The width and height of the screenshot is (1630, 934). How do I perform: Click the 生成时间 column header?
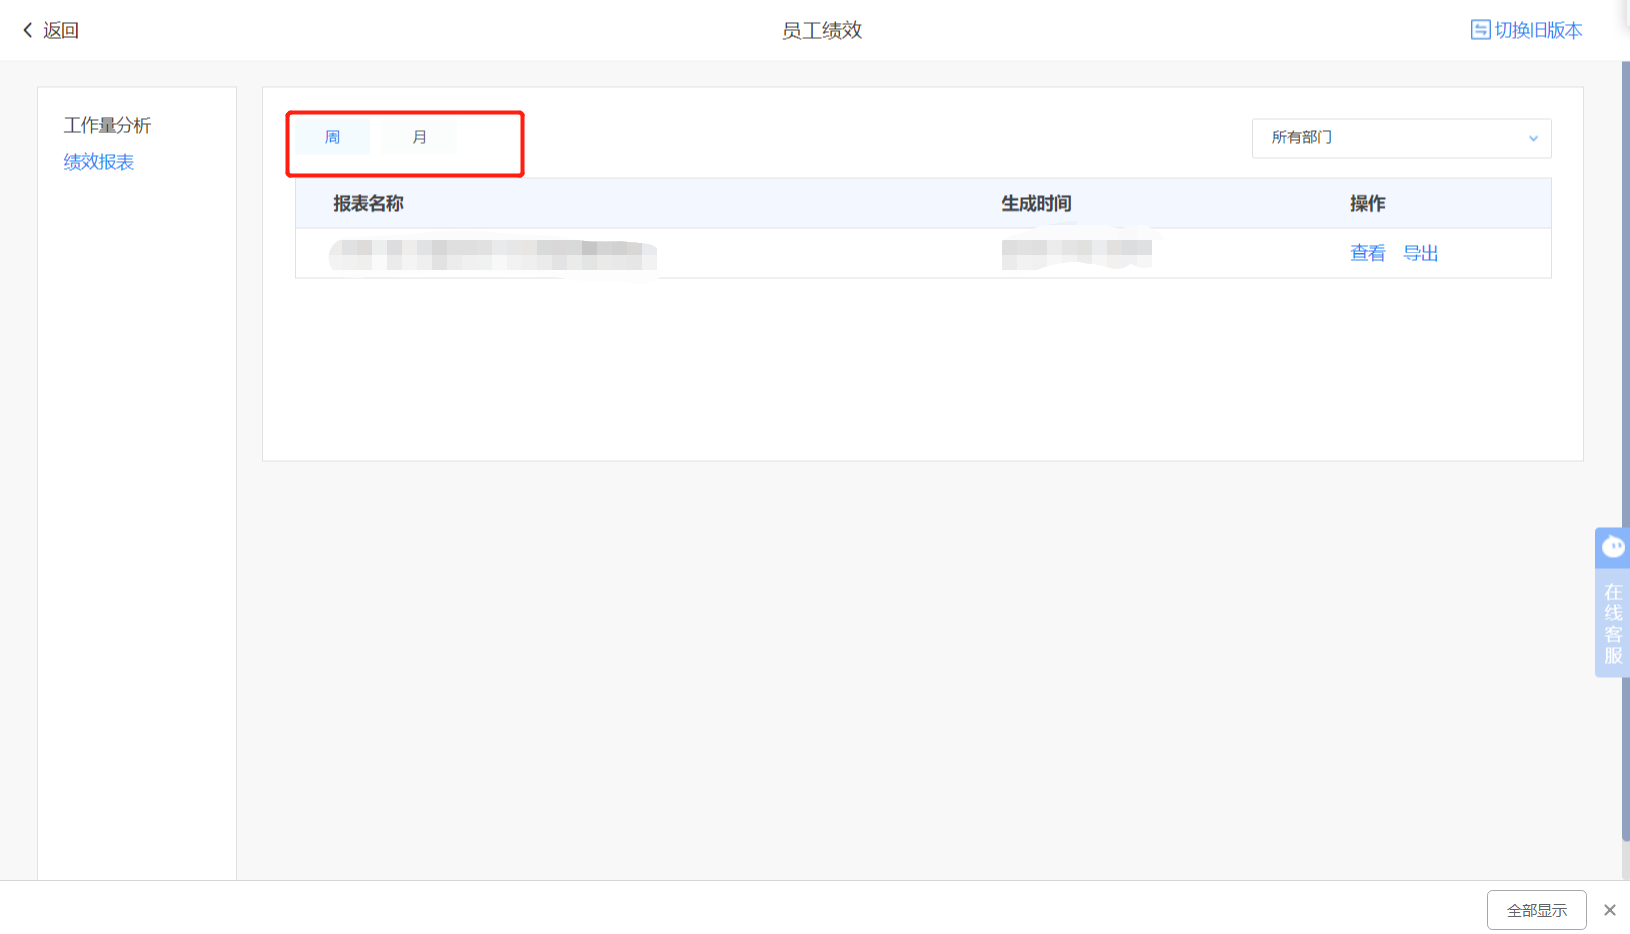pos(1036,203)
